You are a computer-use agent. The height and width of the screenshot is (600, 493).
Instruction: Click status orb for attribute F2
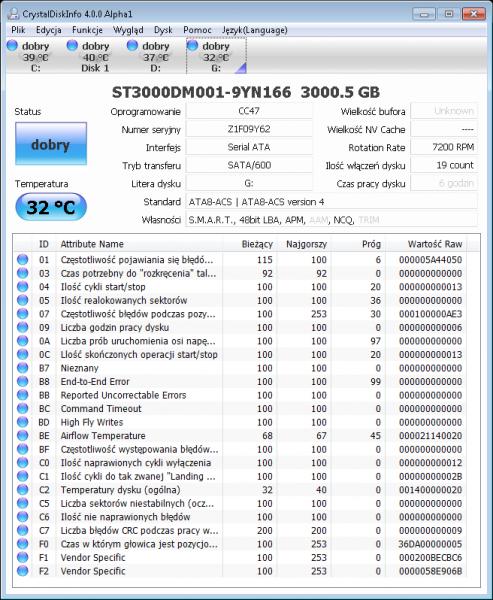tap(23, 570)
